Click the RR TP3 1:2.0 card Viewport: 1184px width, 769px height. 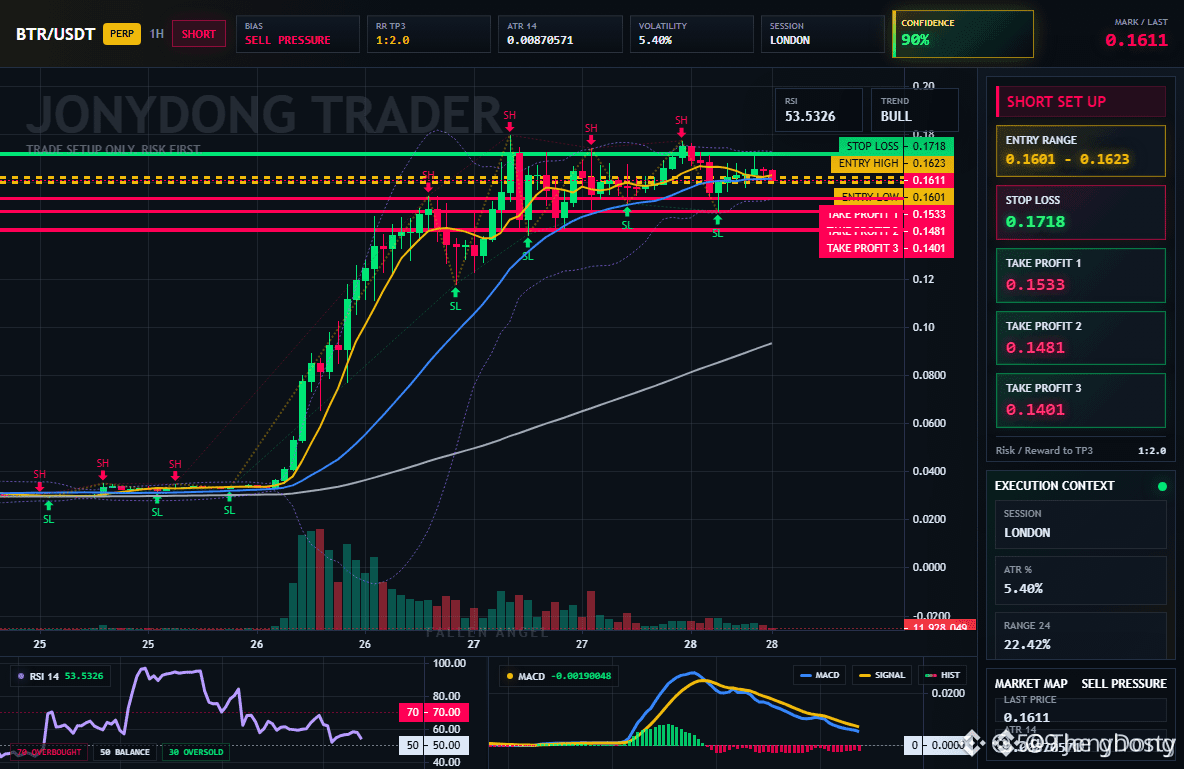429,34
